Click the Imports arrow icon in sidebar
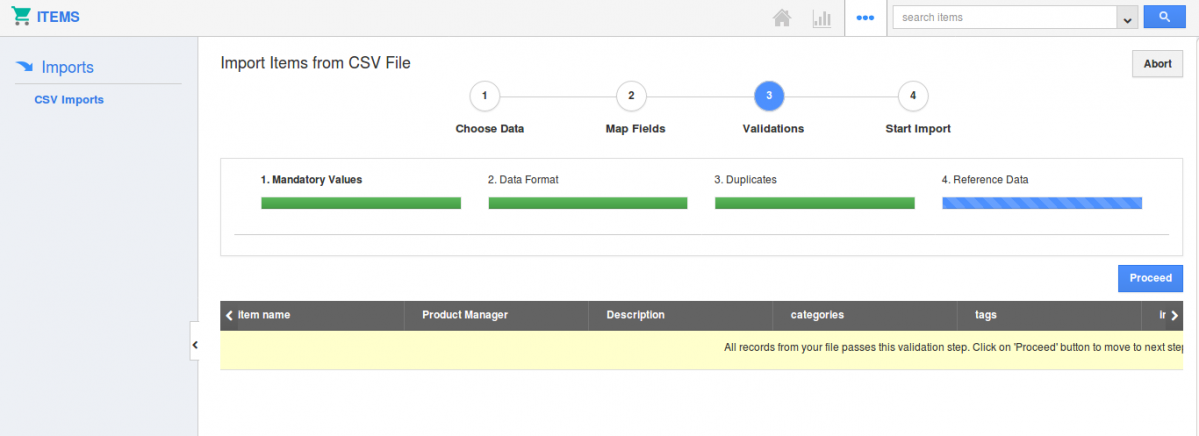This screenshot has width=1199, height=436. [25, 67]
